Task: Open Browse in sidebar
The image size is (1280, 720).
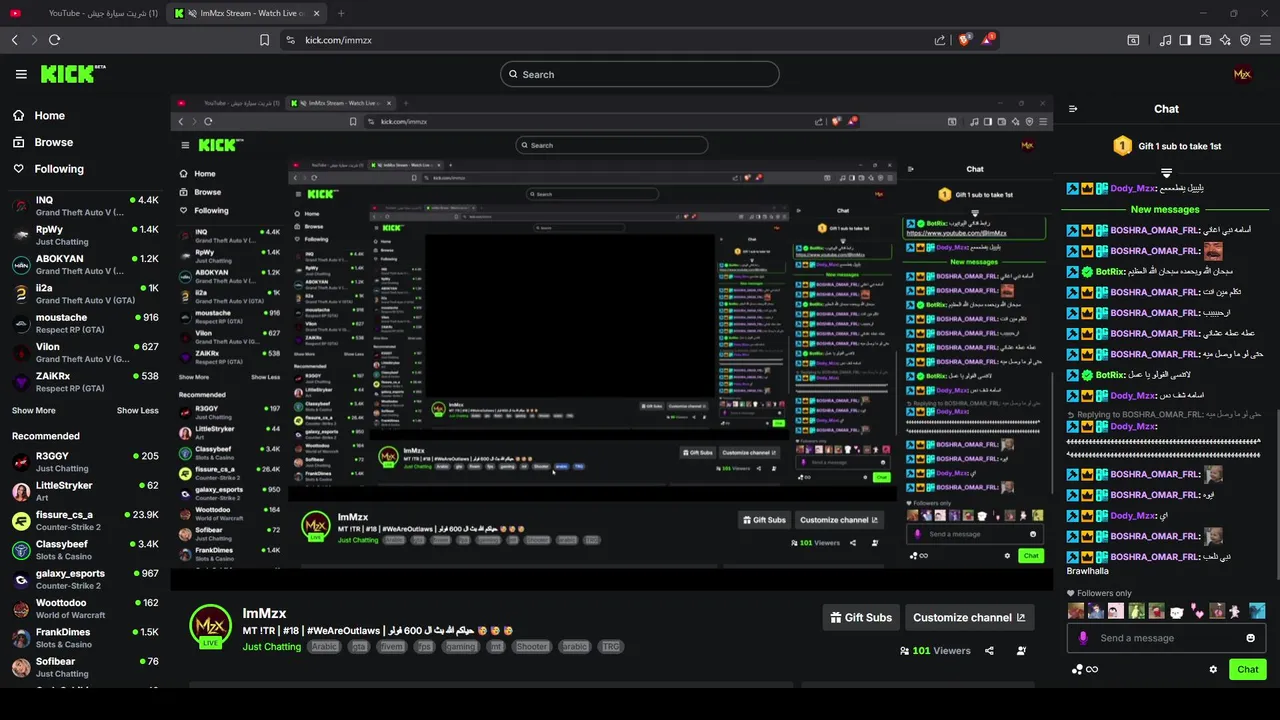Action: click(42, 142)
